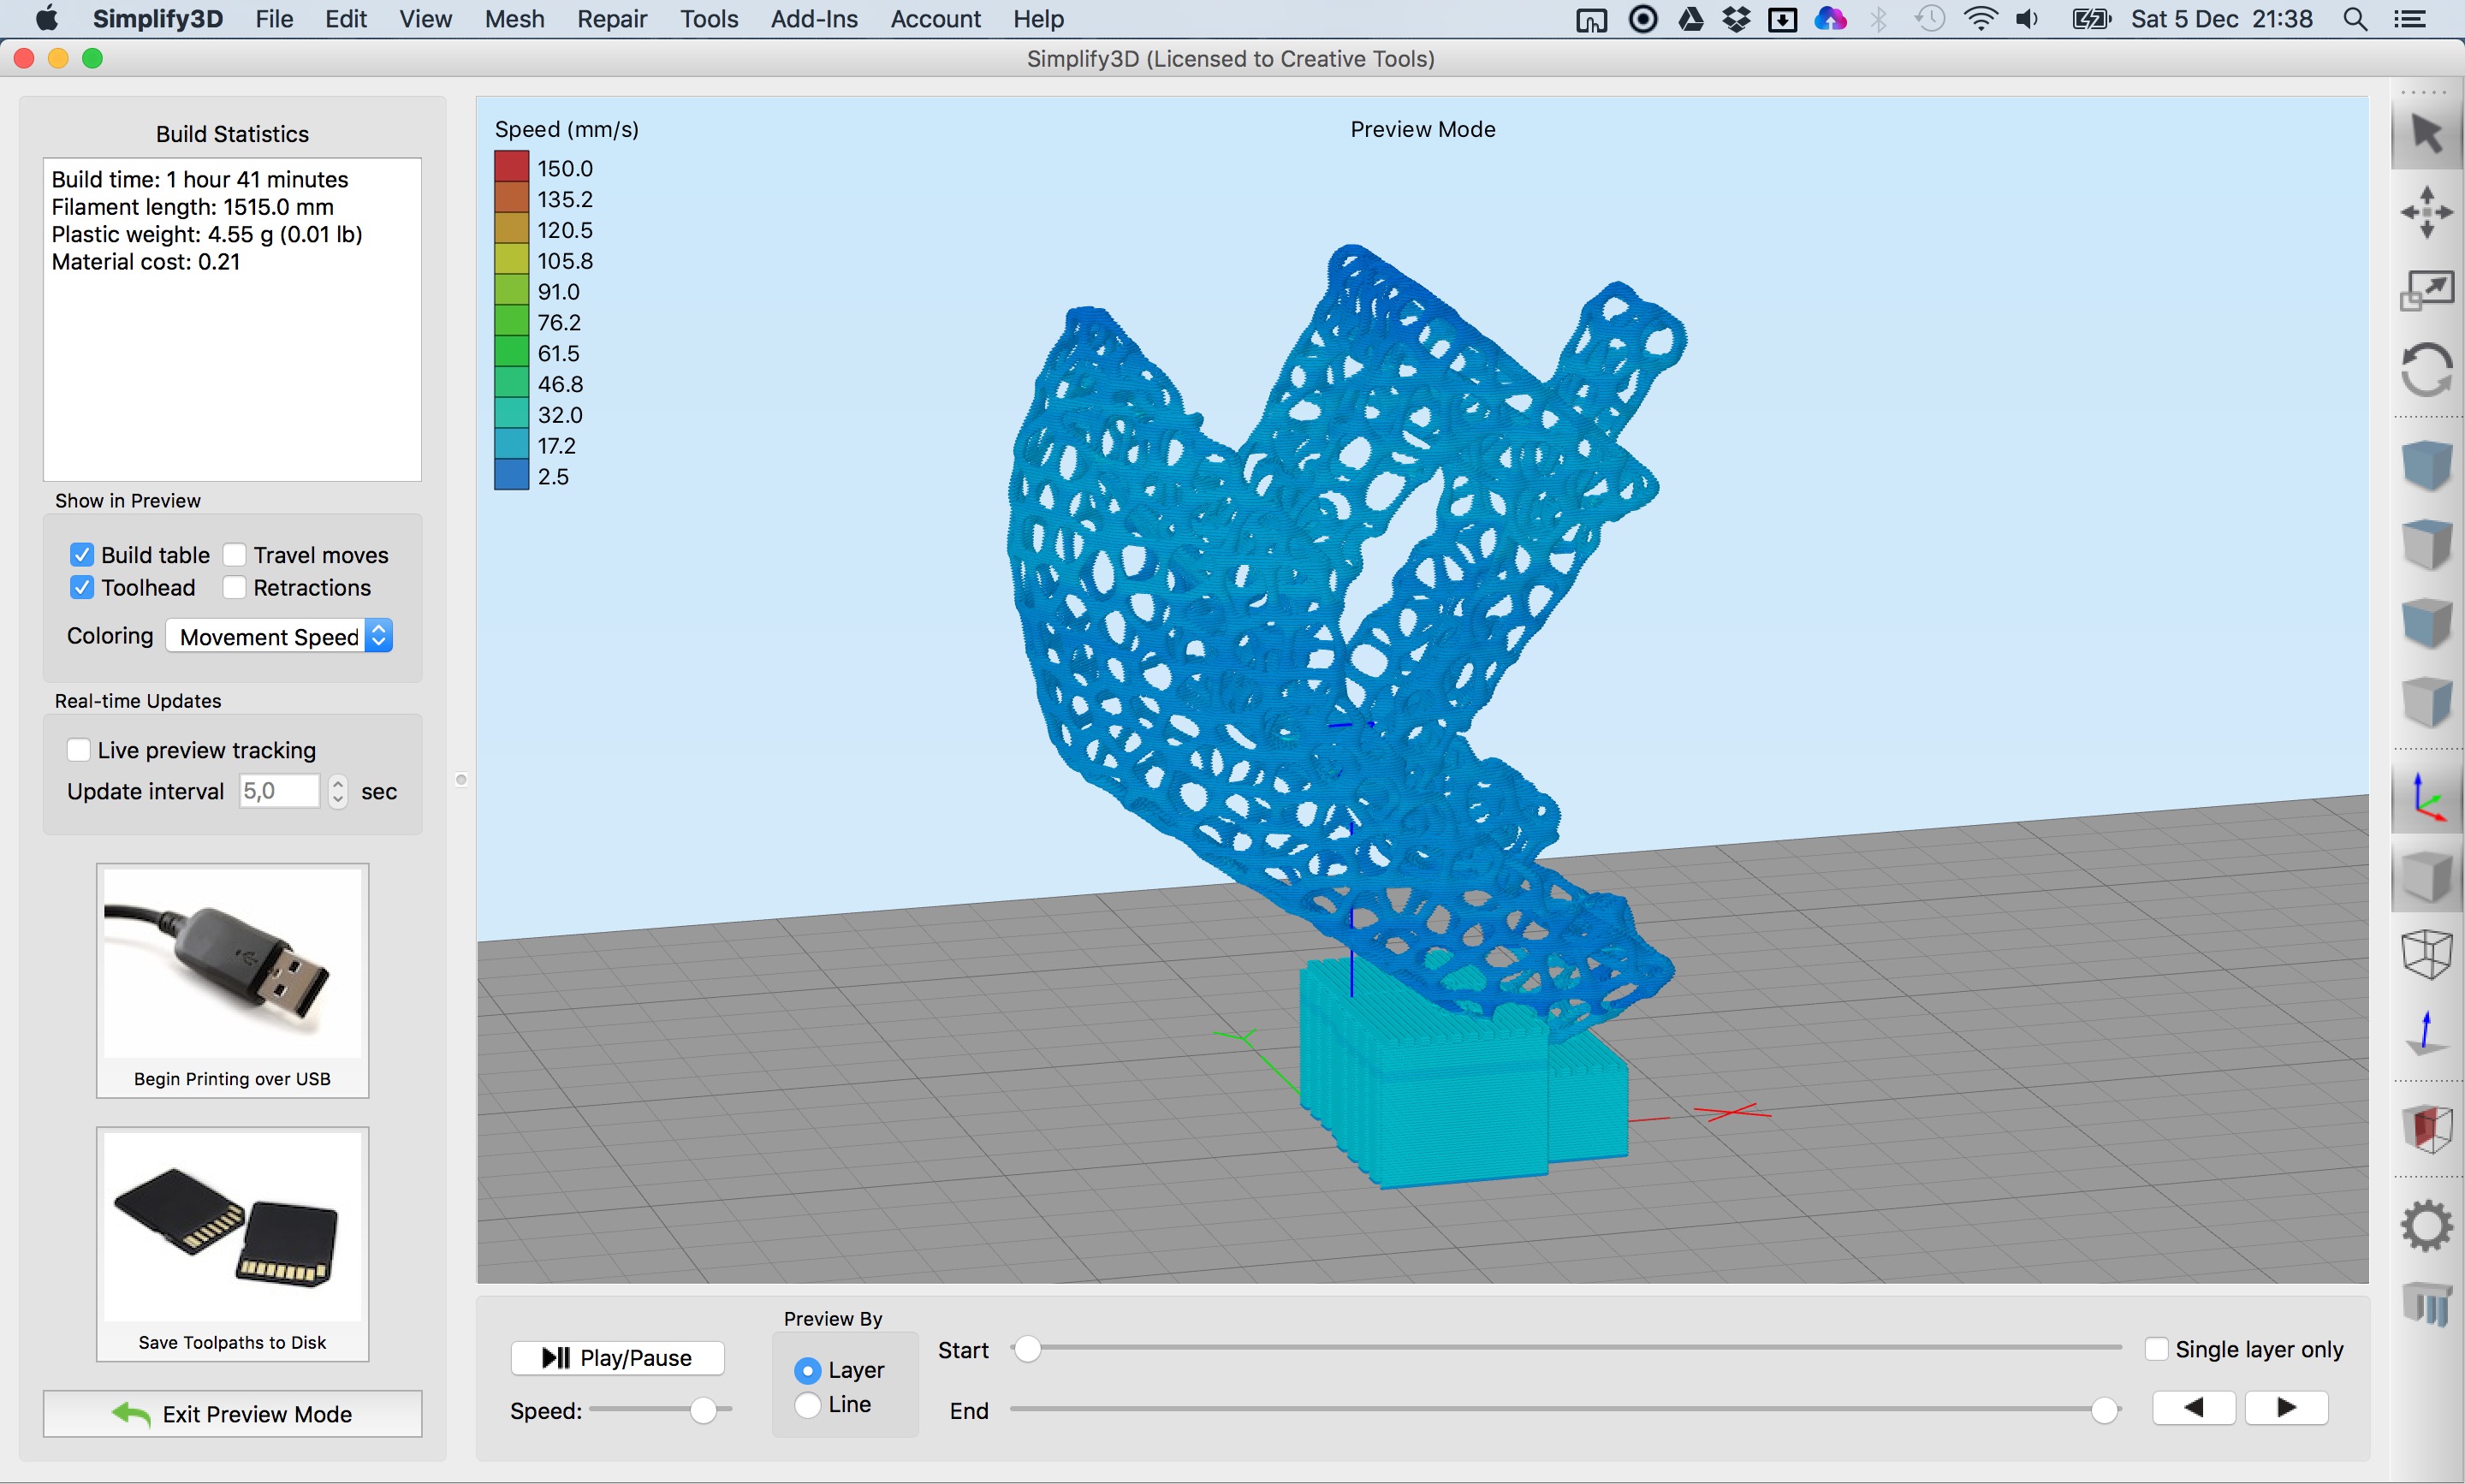
Task: Select the Layer preview radio button
Action: (x=808, y=1370)
